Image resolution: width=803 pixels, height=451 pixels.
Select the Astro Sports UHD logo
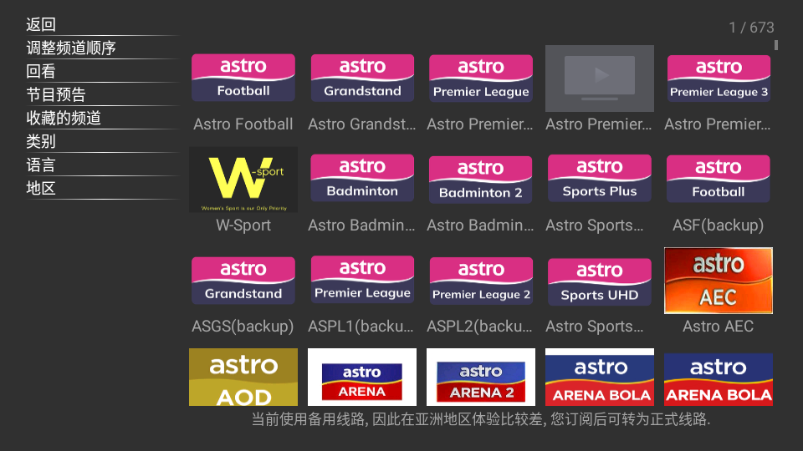[599, 281]
